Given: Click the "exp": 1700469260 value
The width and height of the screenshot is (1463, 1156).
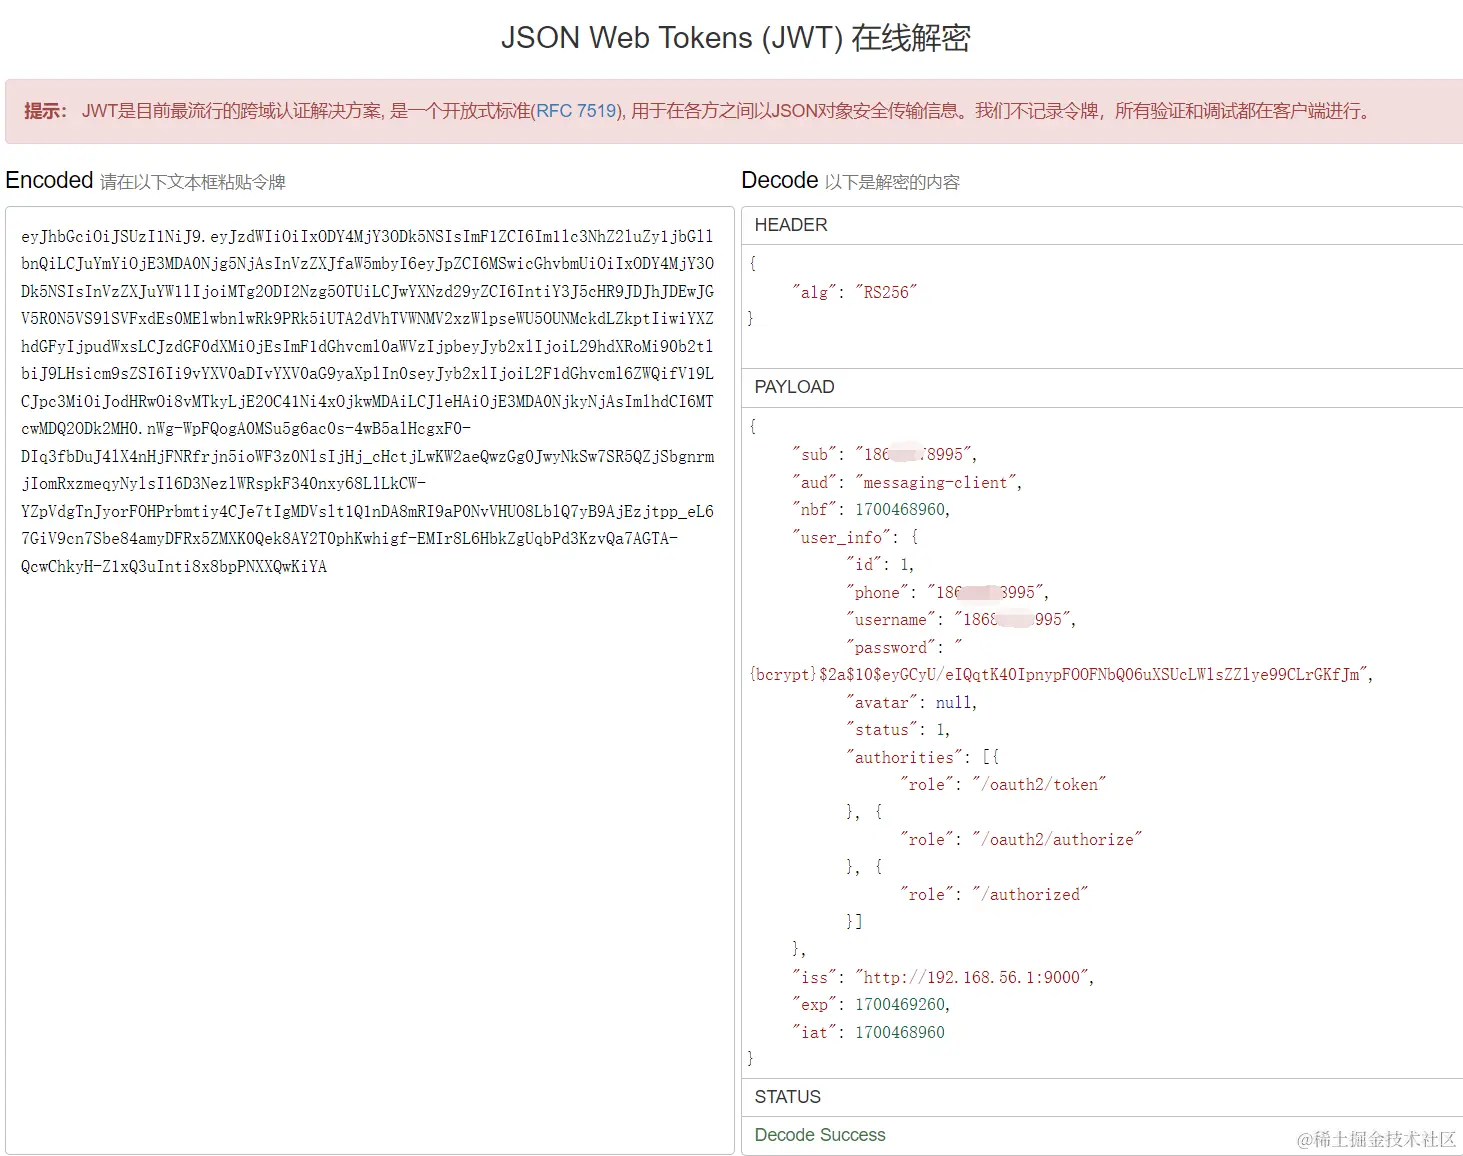Looking at the screenshot, I should click(901, 1004).
